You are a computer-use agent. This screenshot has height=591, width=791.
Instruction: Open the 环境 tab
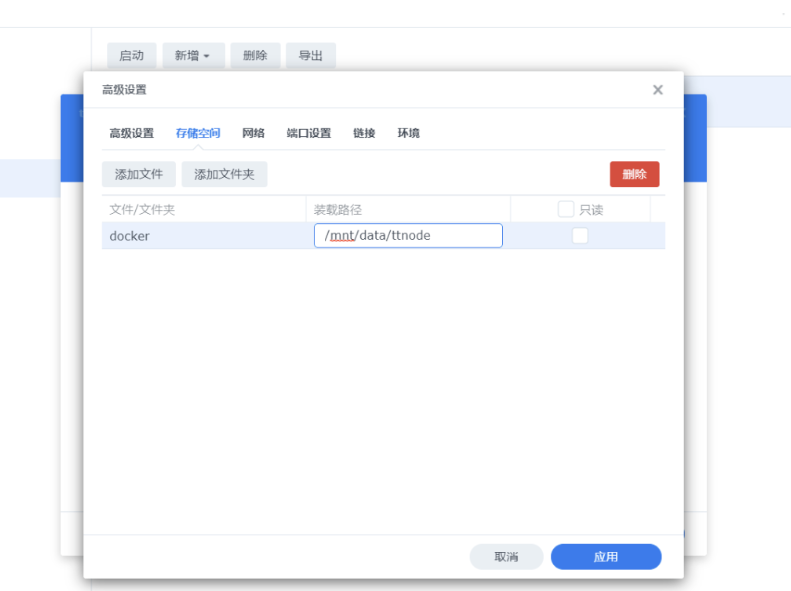pos(408,133)
